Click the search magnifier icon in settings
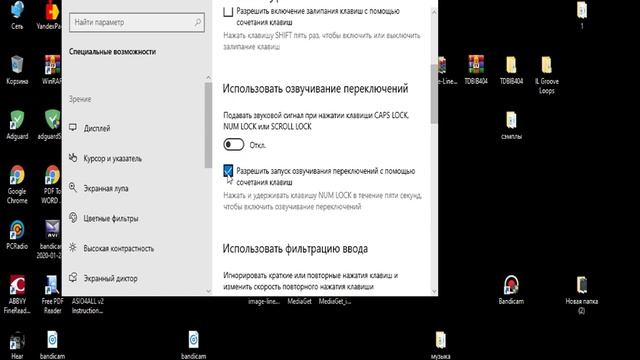 (198, 22)
